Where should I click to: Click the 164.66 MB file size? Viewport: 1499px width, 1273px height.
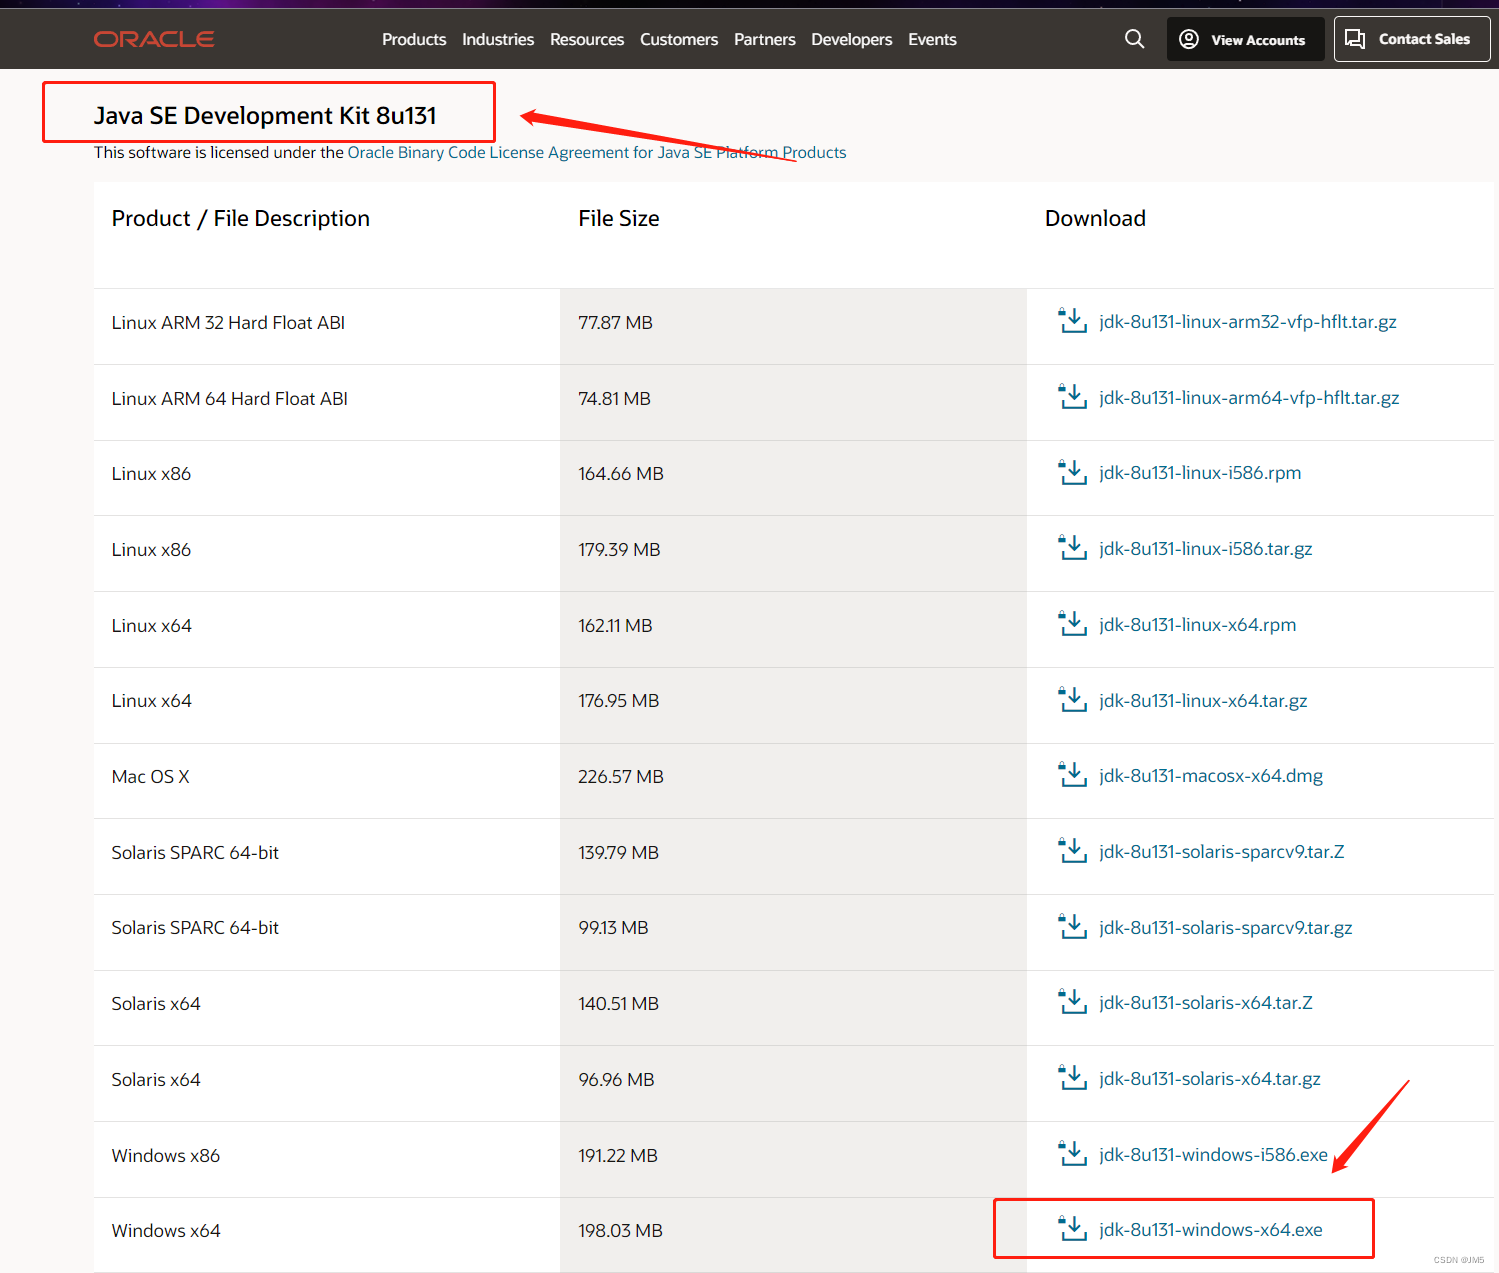(621, 474)
